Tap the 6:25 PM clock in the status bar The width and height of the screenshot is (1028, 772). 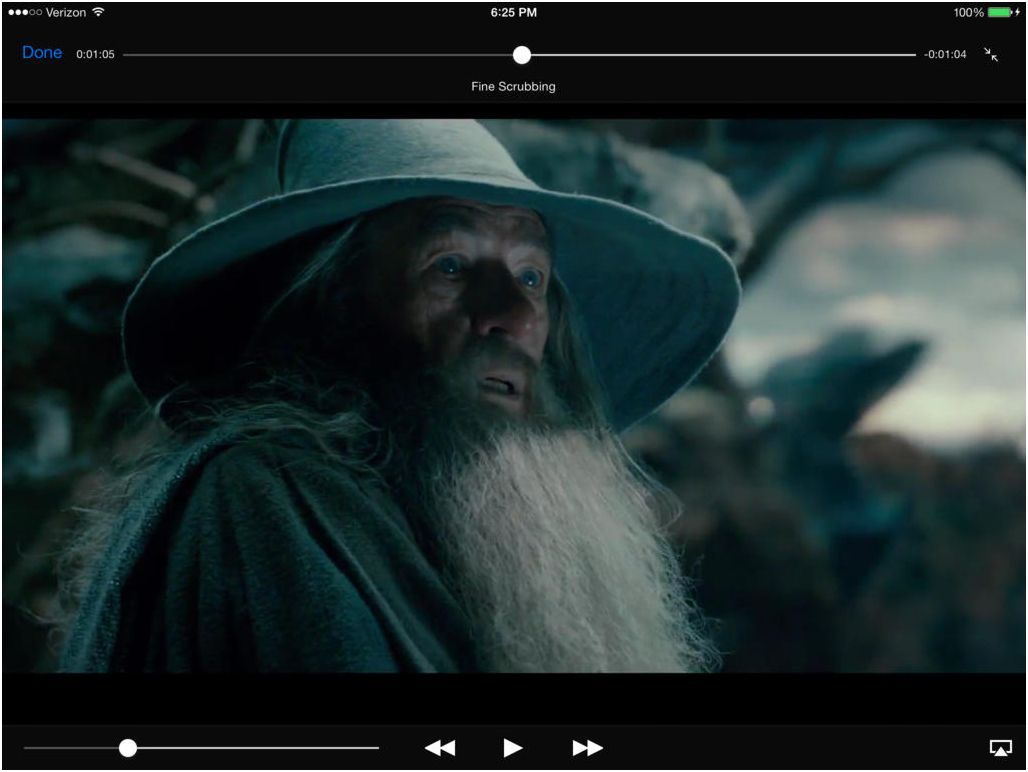pyautogui.click(x=513, y=13)
